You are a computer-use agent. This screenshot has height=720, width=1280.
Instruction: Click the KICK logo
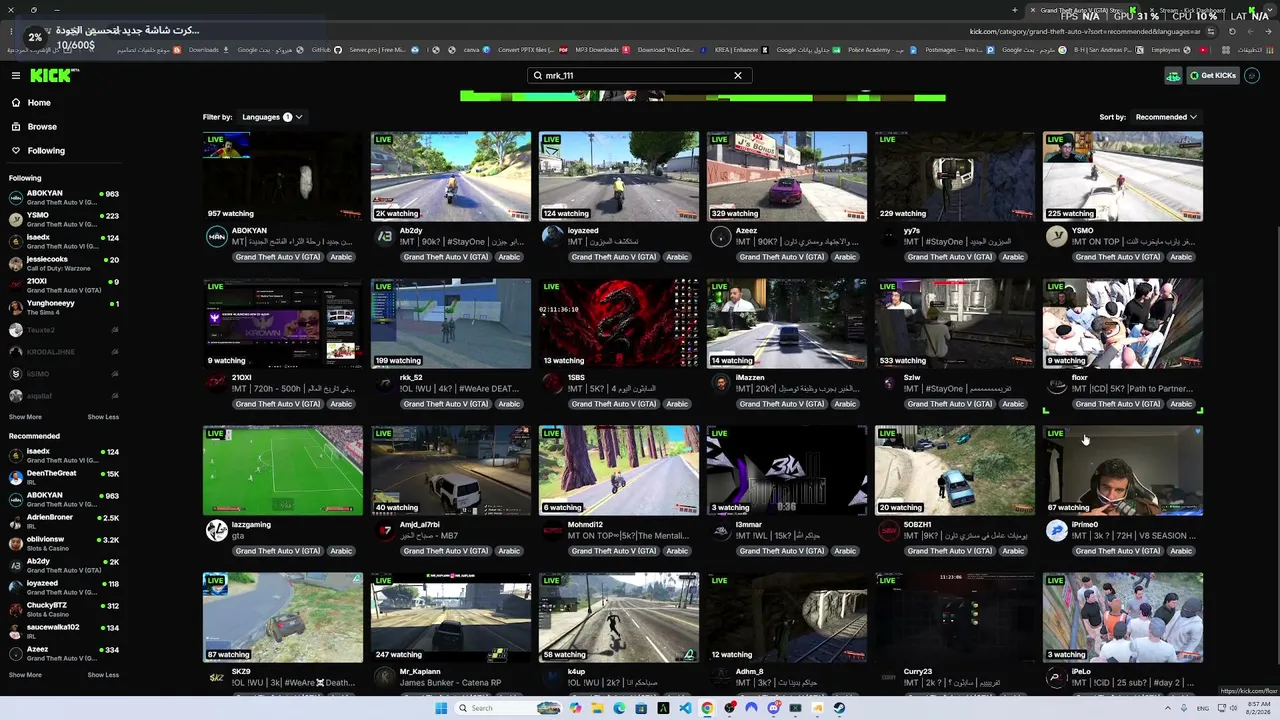tap(54, 75)
